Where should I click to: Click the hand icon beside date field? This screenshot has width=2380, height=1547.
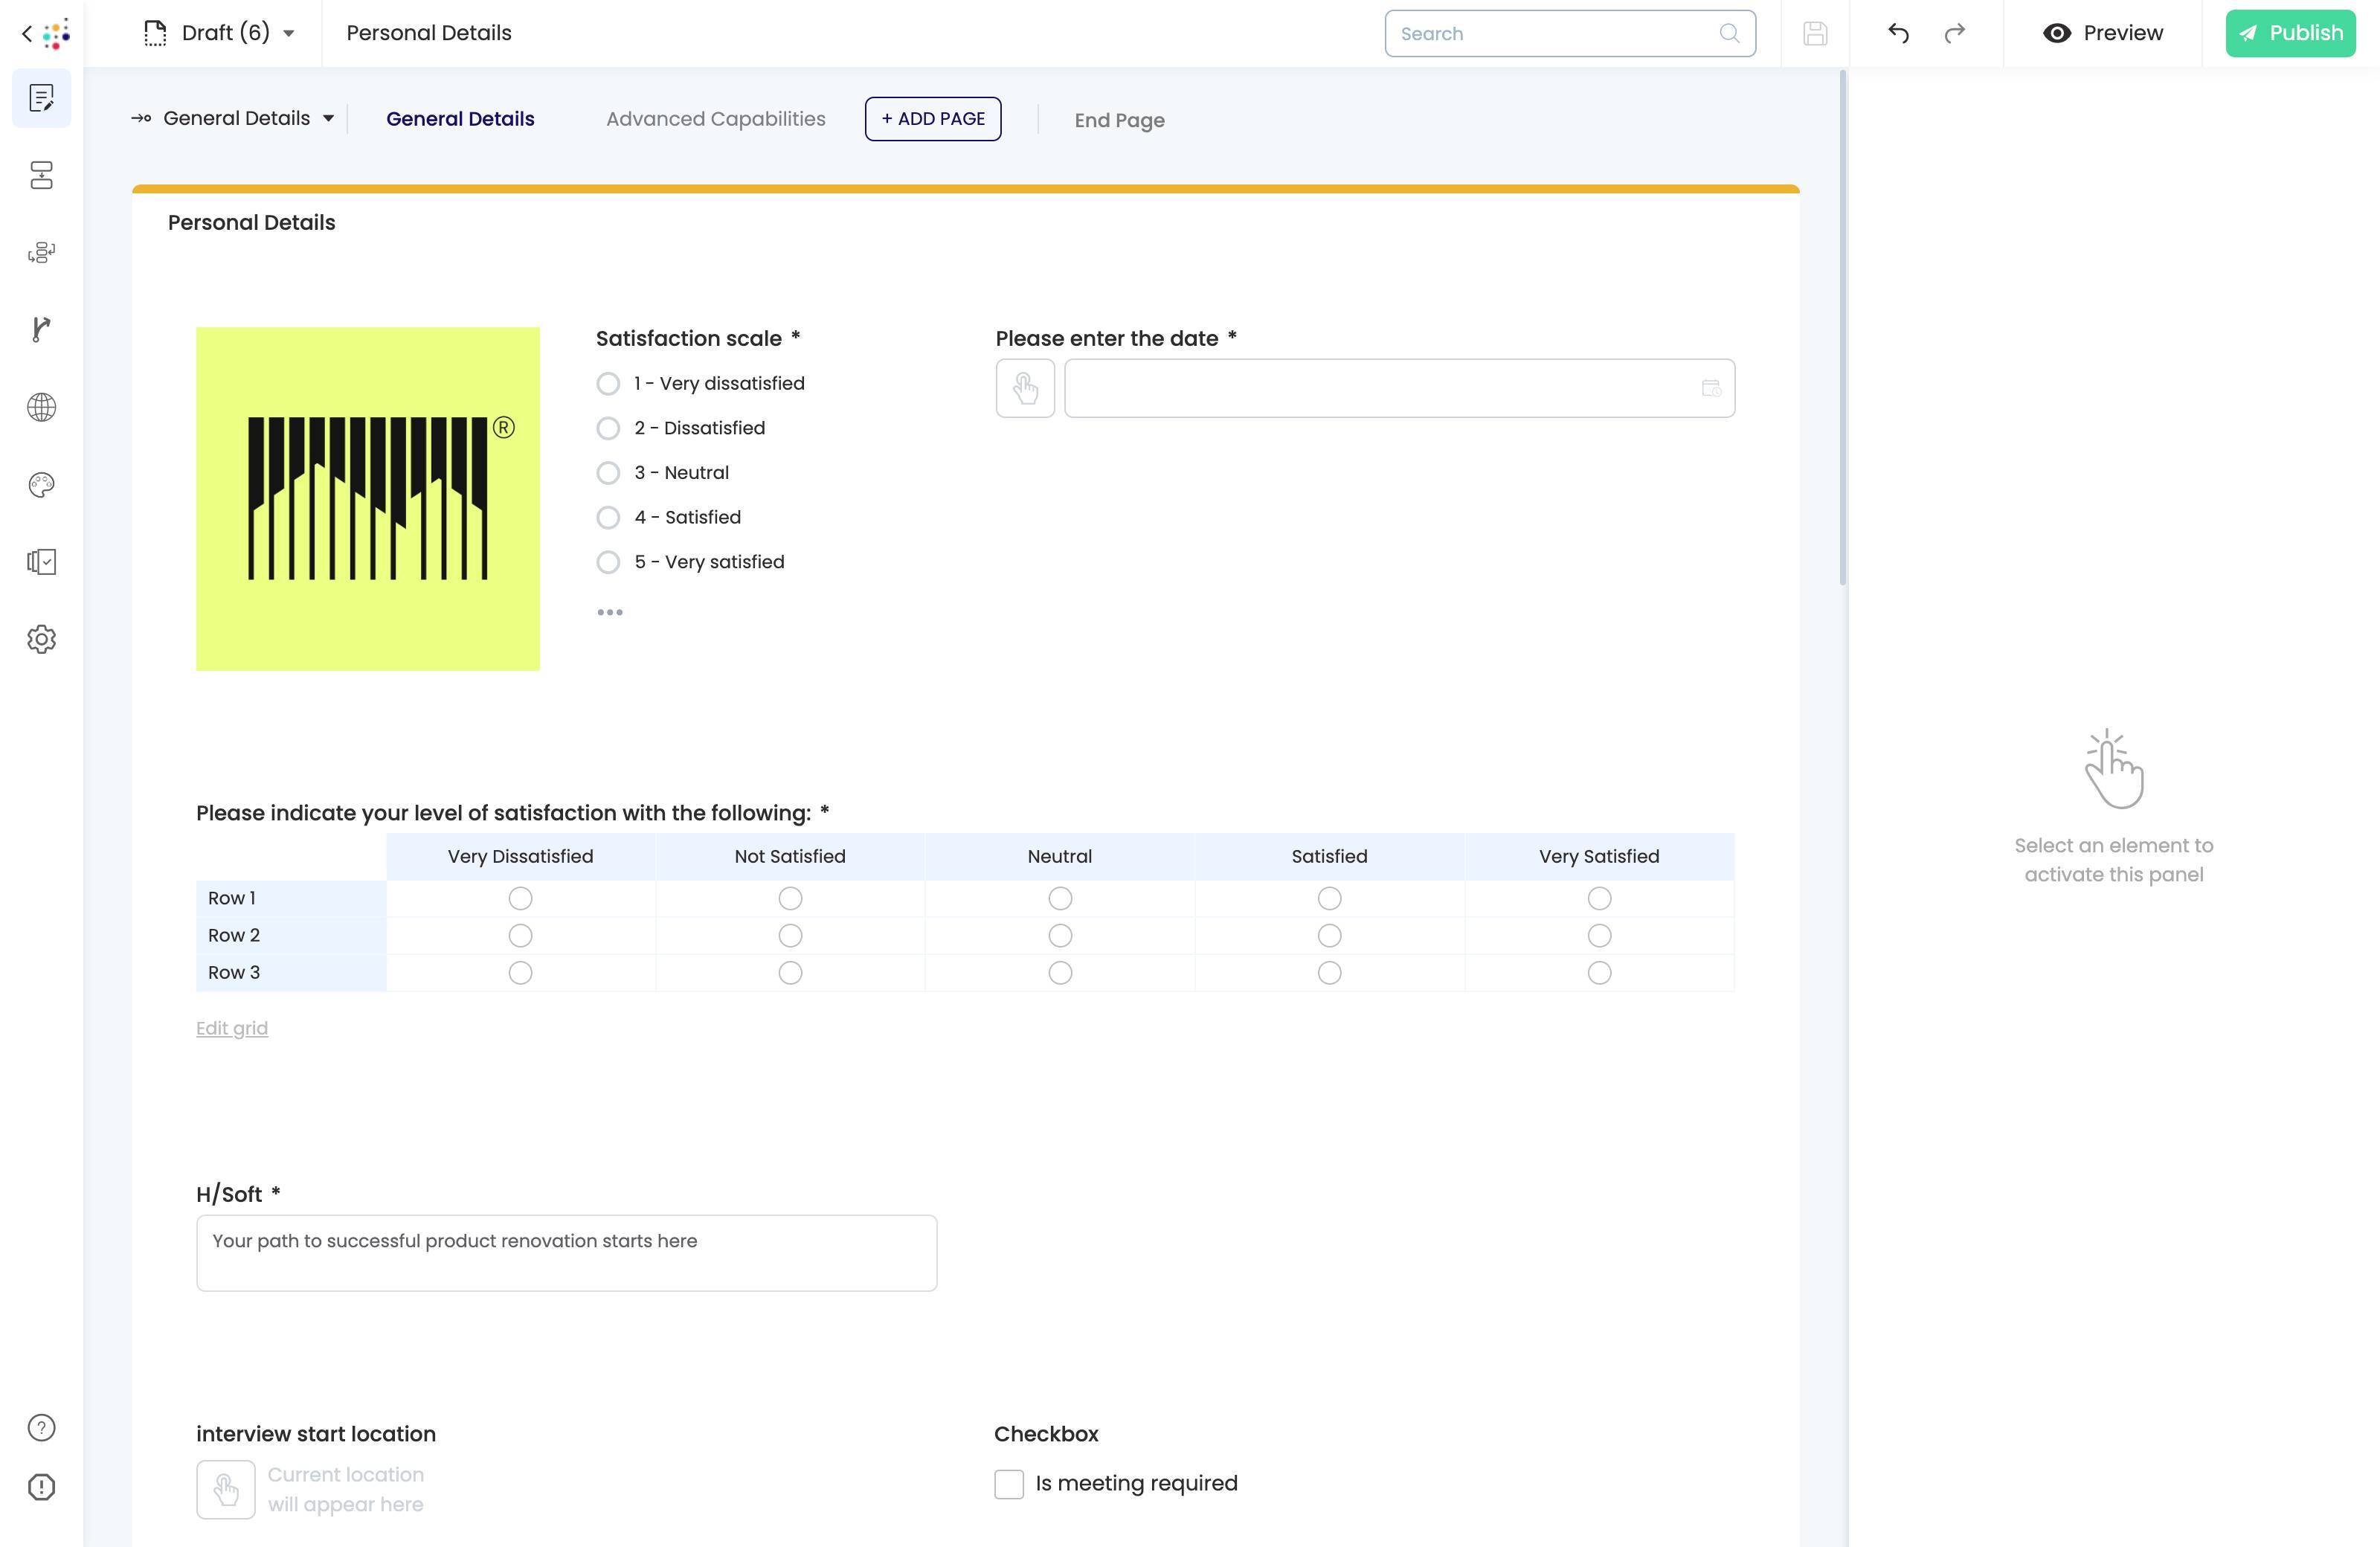coord(1025,388)
